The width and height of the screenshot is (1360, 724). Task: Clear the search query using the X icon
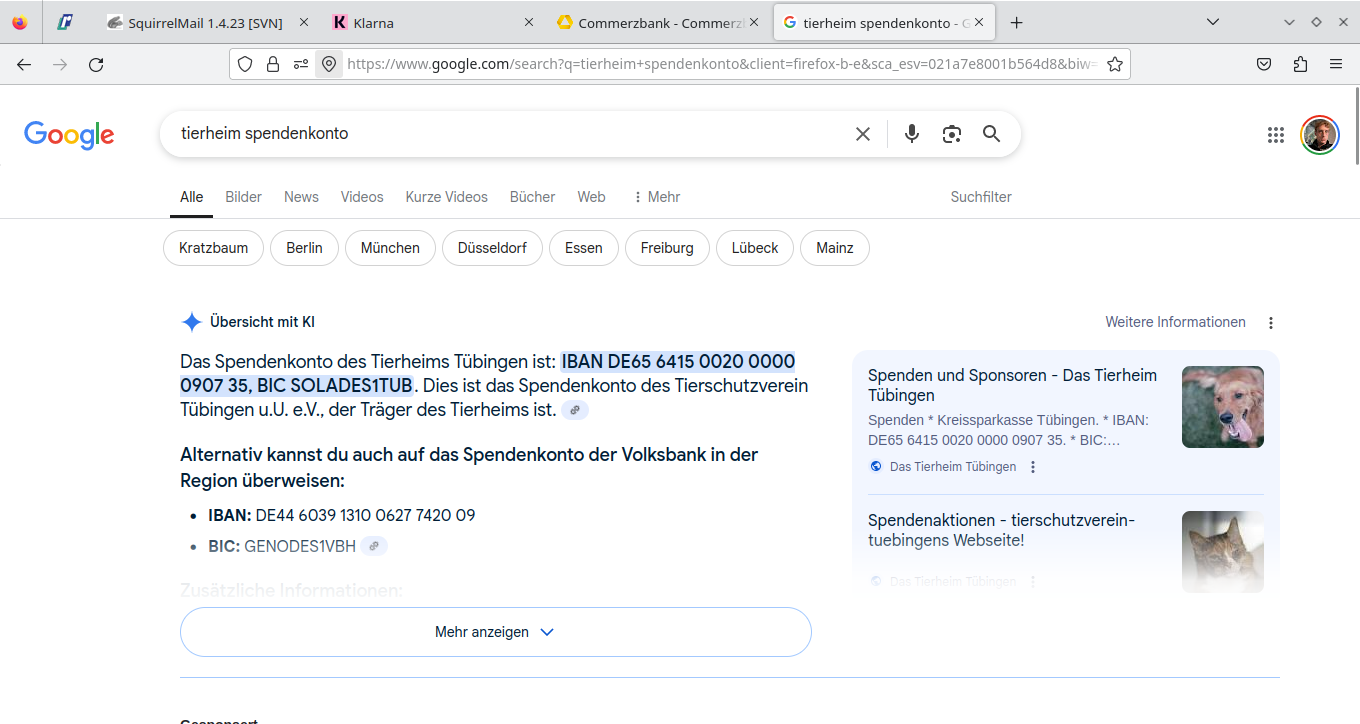[863, 132]
